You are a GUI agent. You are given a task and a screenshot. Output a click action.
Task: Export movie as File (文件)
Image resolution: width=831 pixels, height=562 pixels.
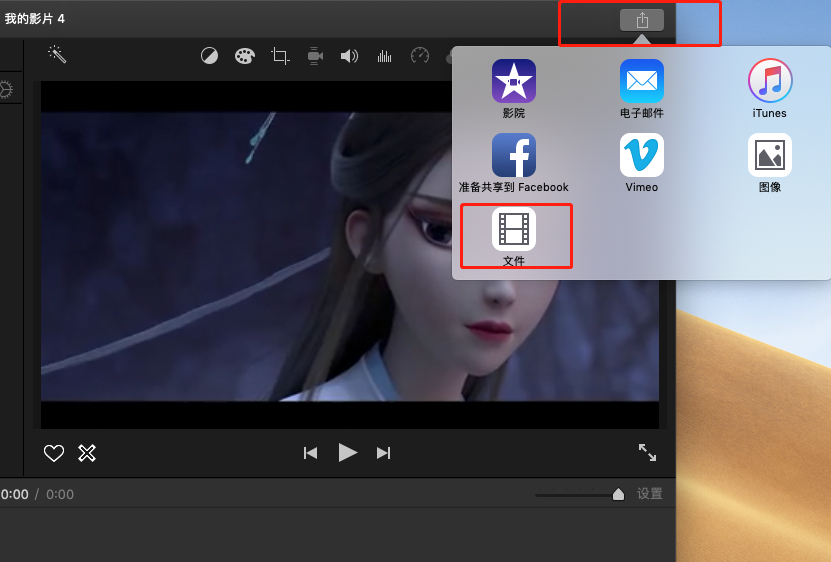tap(514, 236)
